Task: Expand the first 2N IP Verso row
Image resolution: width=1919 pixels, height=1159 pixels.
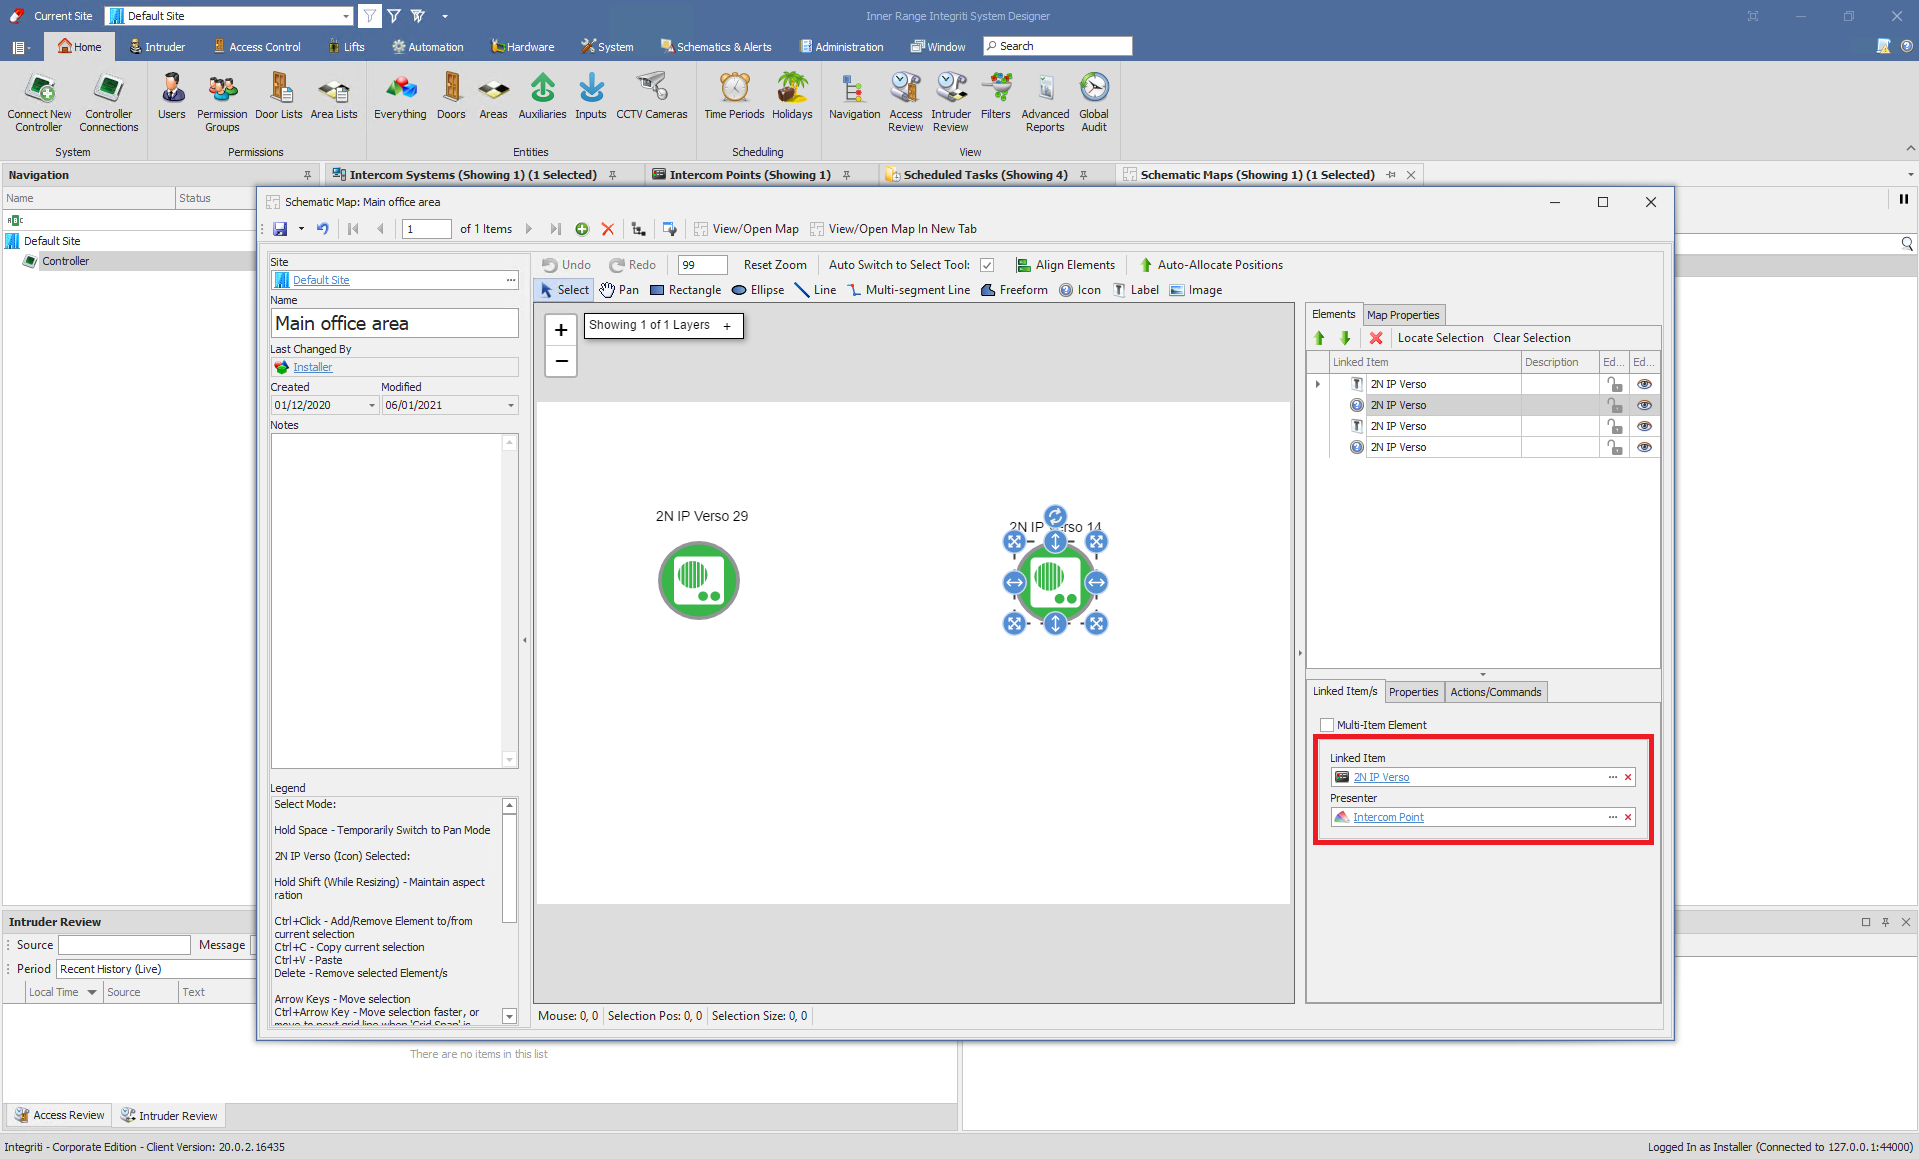Action: [x=1318, y=384]
